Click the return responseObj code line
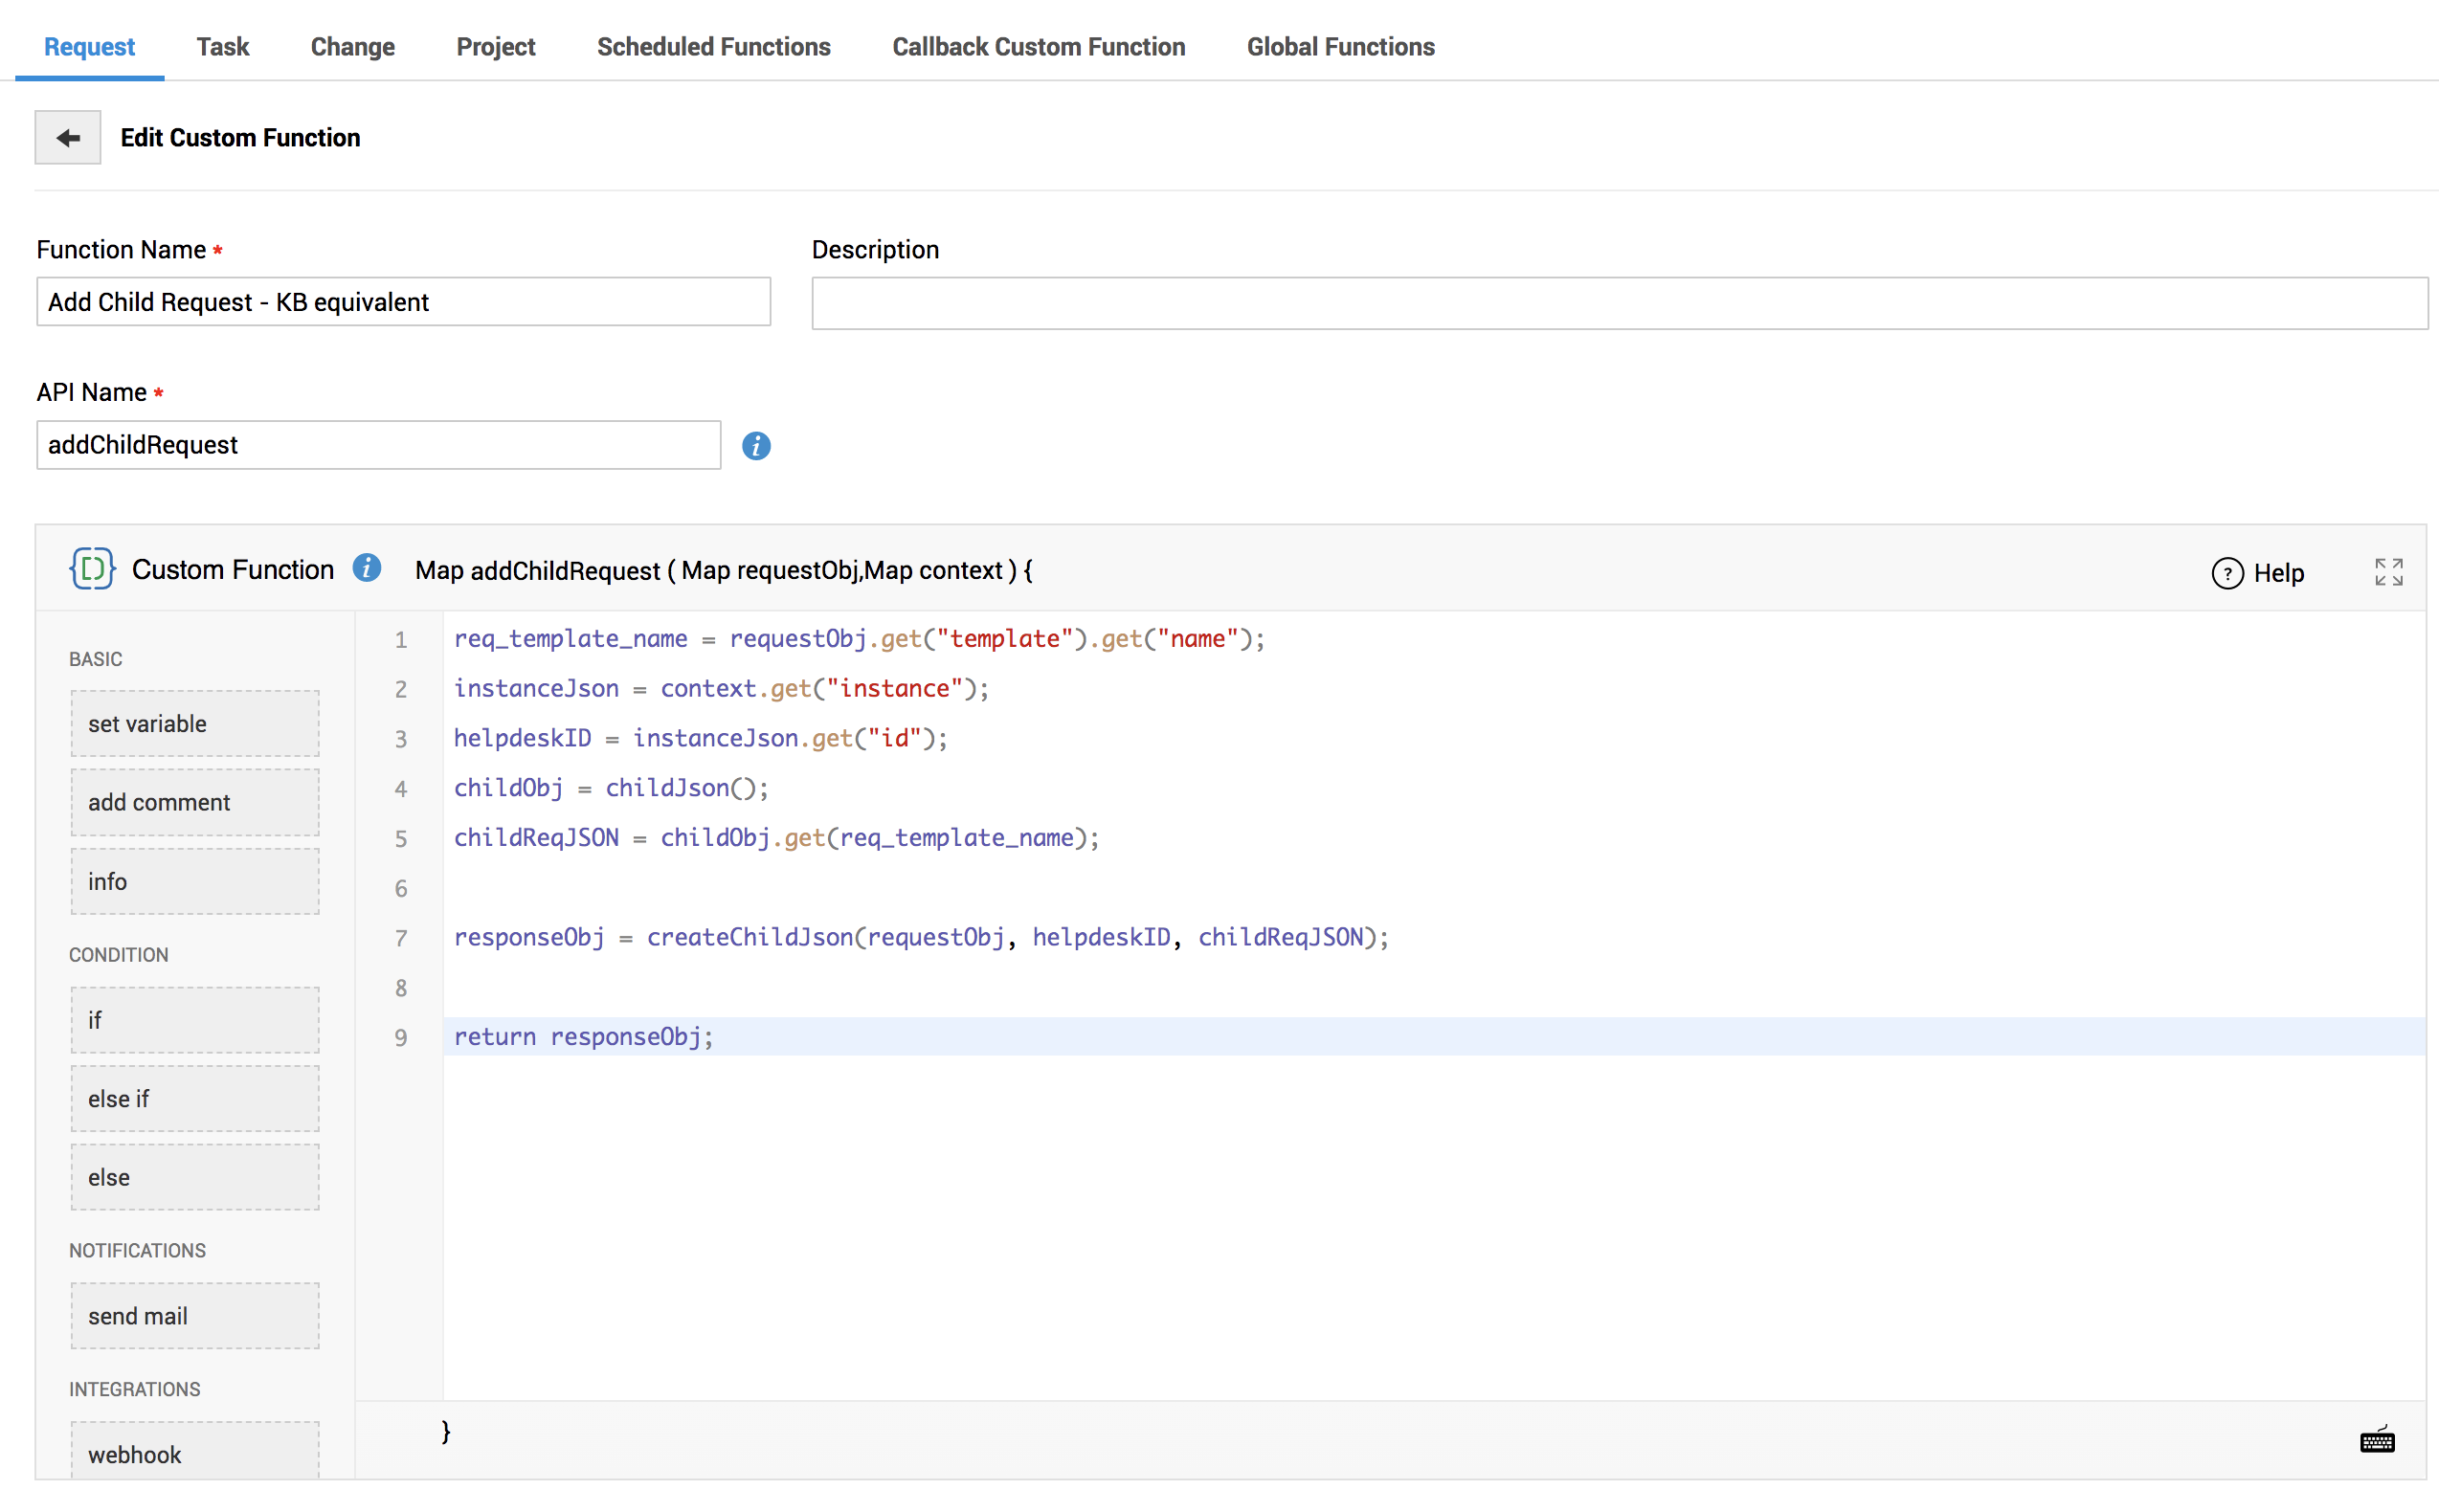The image size is (2439, 1512). (584, 1037)
